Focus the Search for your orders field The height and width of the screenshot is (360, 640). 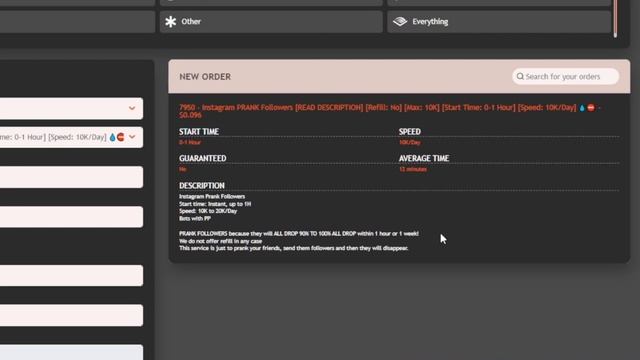(x=565, y=76)
